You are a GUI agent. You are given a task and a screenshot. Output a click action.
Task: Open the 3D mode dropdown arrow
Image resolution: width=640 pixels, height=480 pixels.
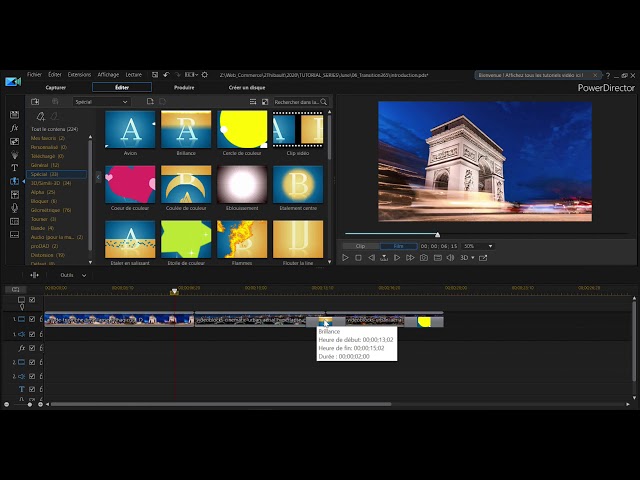point(473,258)
